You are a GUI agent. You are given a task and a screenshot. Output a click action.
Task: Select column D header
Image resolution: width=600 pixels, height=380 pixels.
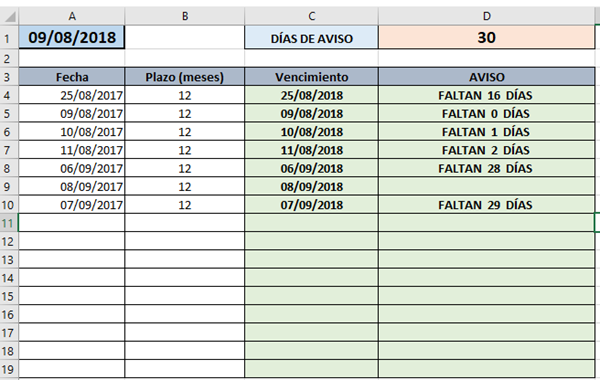pyautogui.click(x=487, y=16)
